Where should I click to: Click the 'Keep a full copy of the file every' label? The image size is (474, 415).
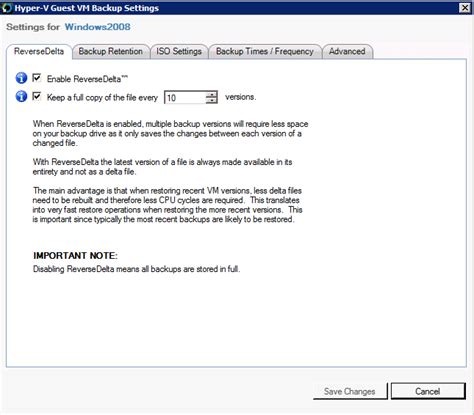(x=102, y=97)
